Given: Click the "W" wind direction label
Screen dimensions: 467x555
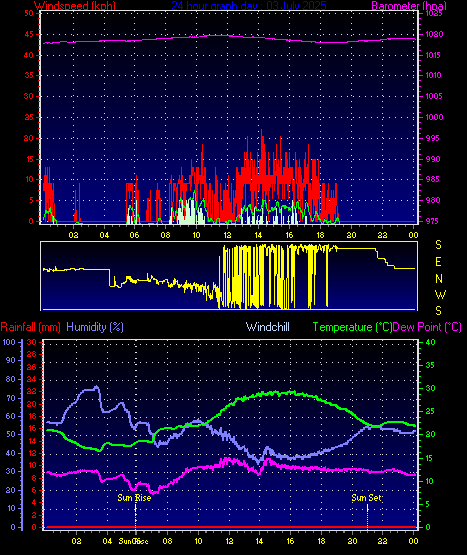Looking at the screenshot, I should [x=440, y=294].
